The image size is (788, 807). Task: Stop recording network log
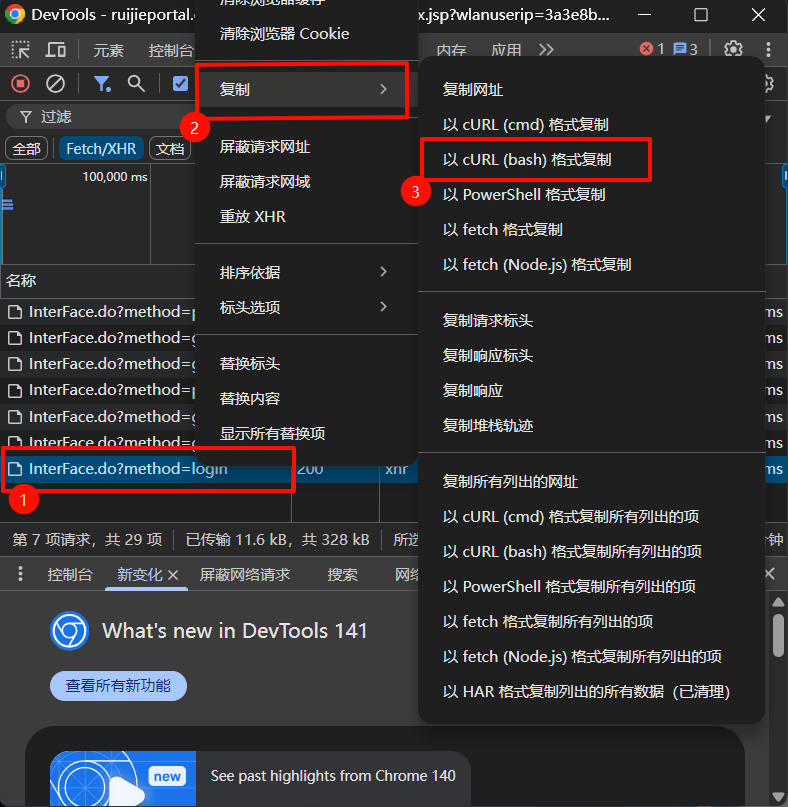pos(21,84)
